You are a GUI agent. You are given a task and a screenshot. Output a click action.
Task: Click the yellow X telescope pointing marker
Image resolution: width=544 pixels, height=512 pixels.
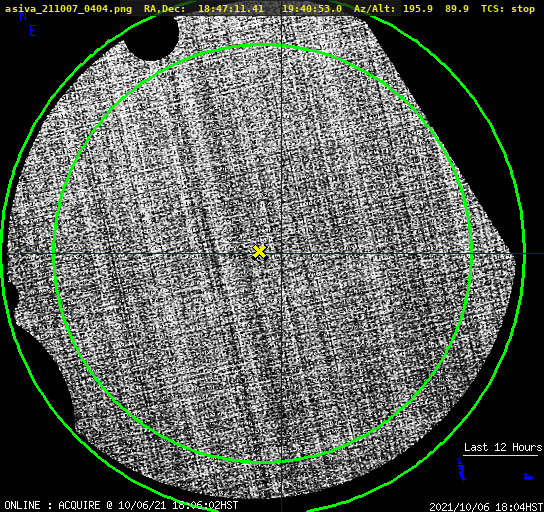click(x=260, y=252)
